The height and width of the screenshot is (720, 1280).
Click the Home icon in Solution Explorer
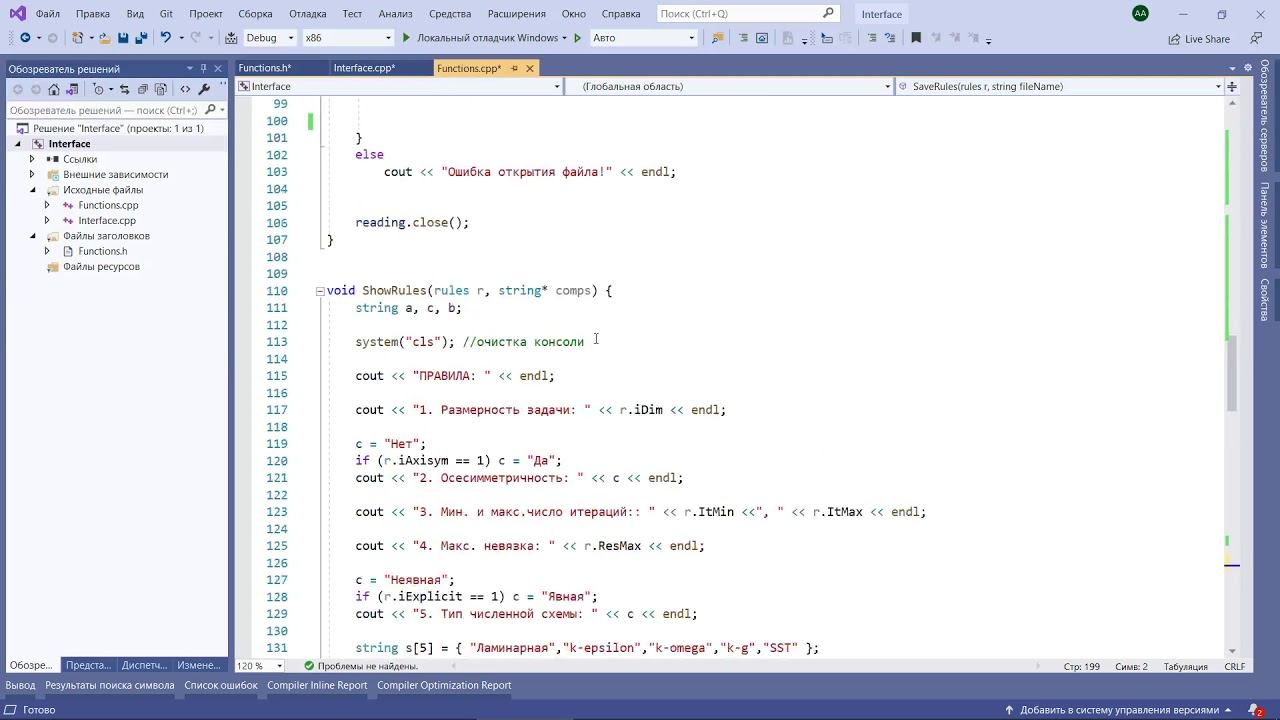(x=55, y=89)
